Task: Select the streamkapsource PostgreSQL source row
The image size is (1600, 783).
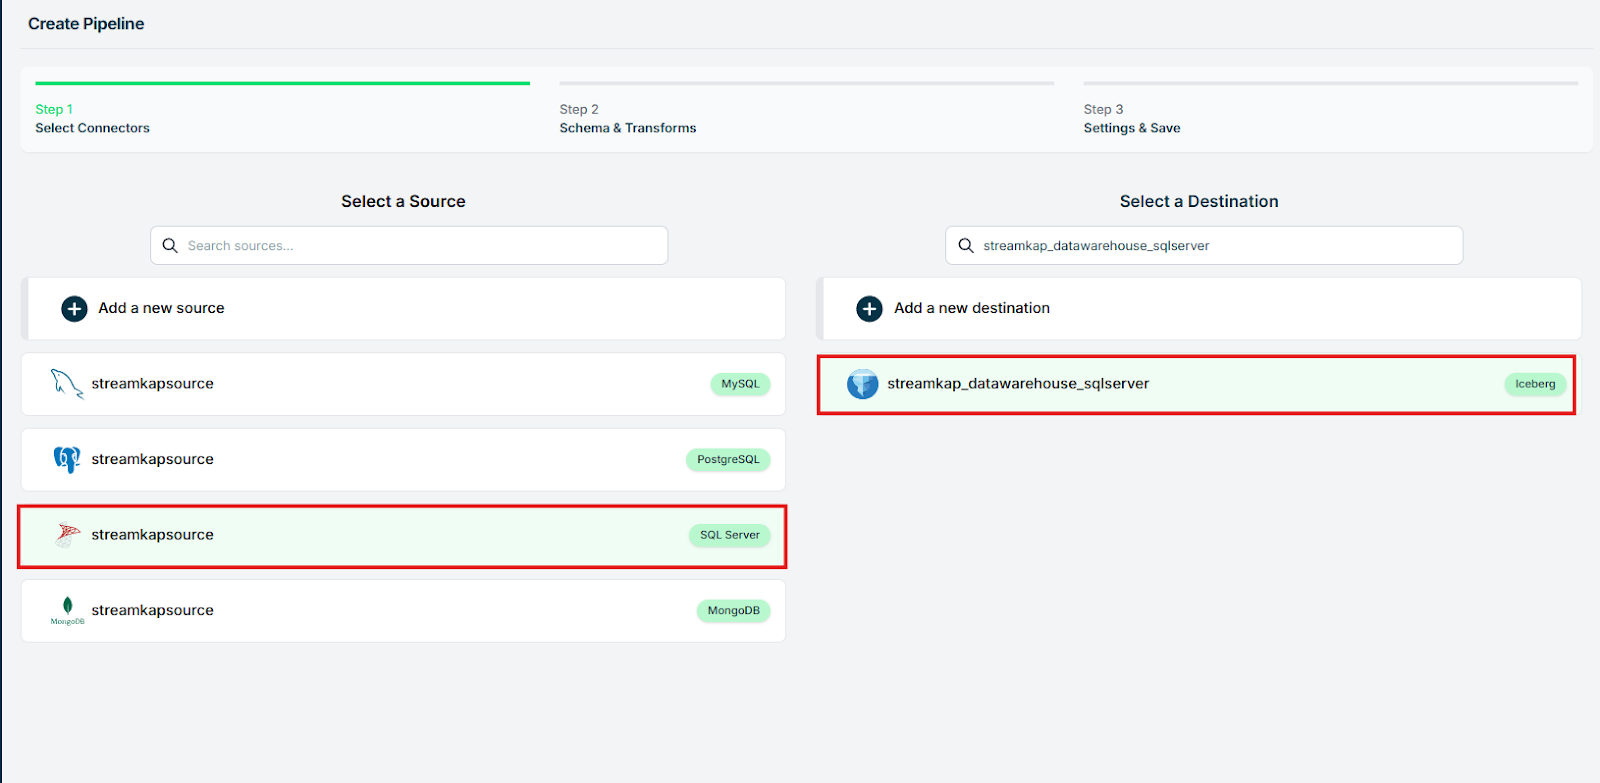Action: (x=403, y=460)
